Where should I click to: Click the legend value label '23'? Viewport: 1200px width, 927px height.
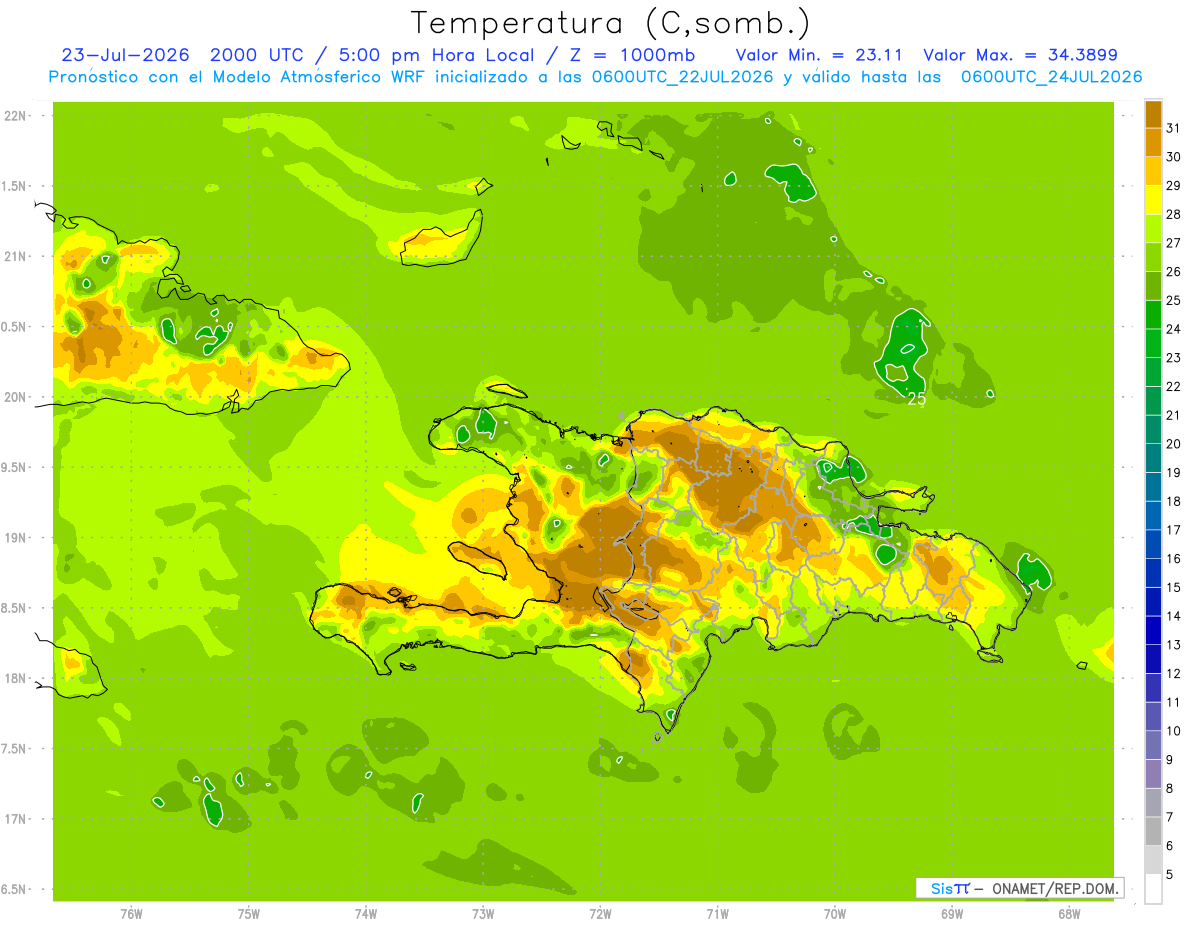(x=1174, y=358)
